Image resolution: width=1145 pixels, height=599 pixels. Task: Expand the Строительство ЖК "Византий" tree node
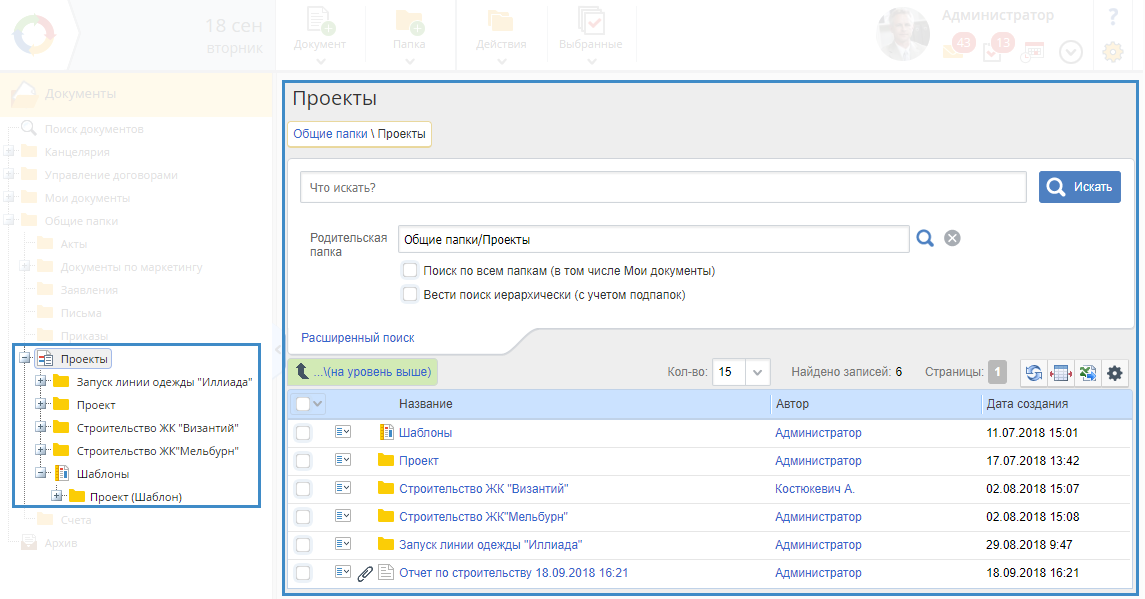(41, 427)
